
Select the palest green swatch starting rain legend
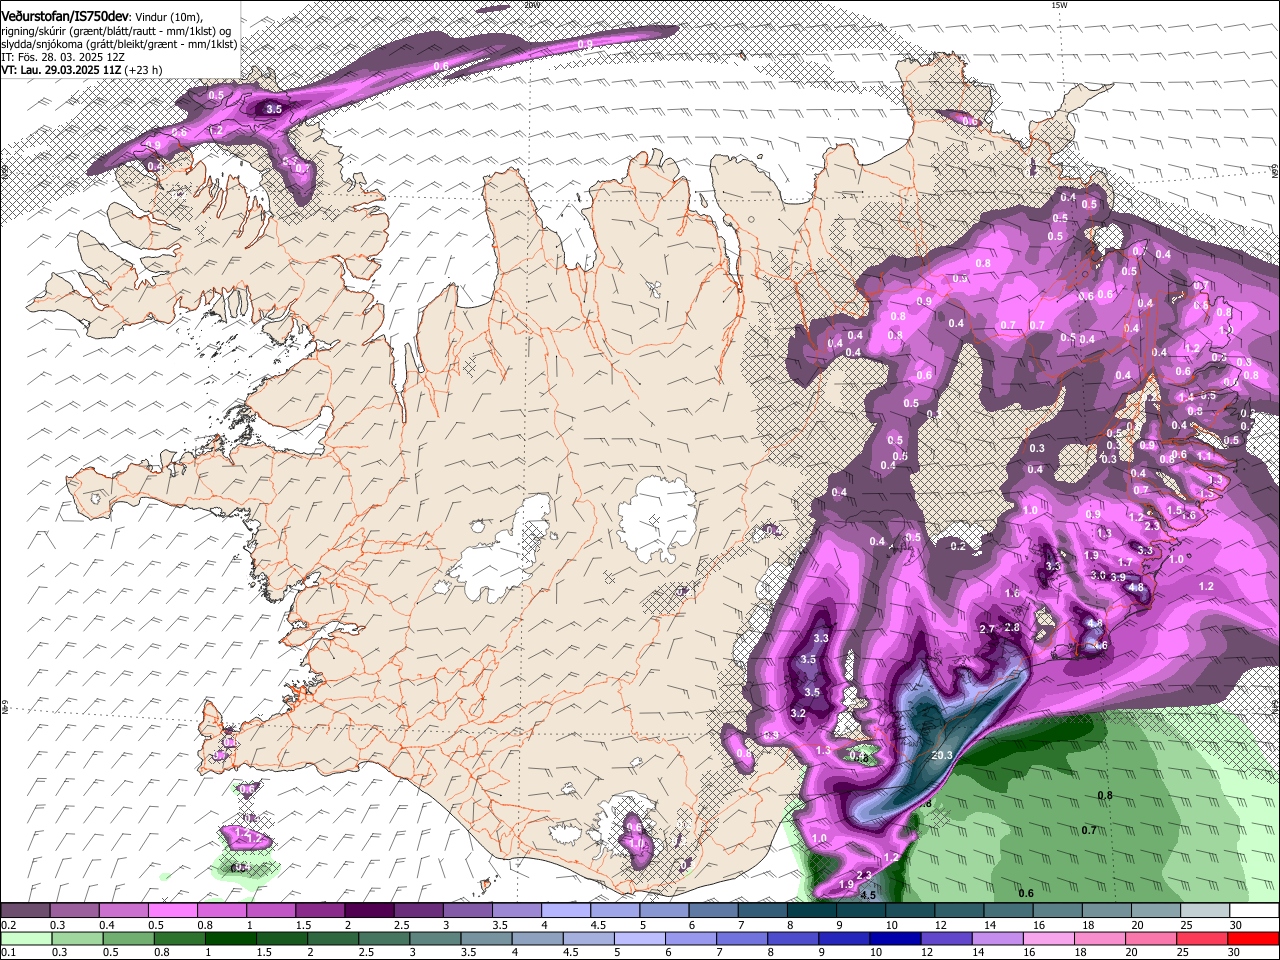pos(25,938)
